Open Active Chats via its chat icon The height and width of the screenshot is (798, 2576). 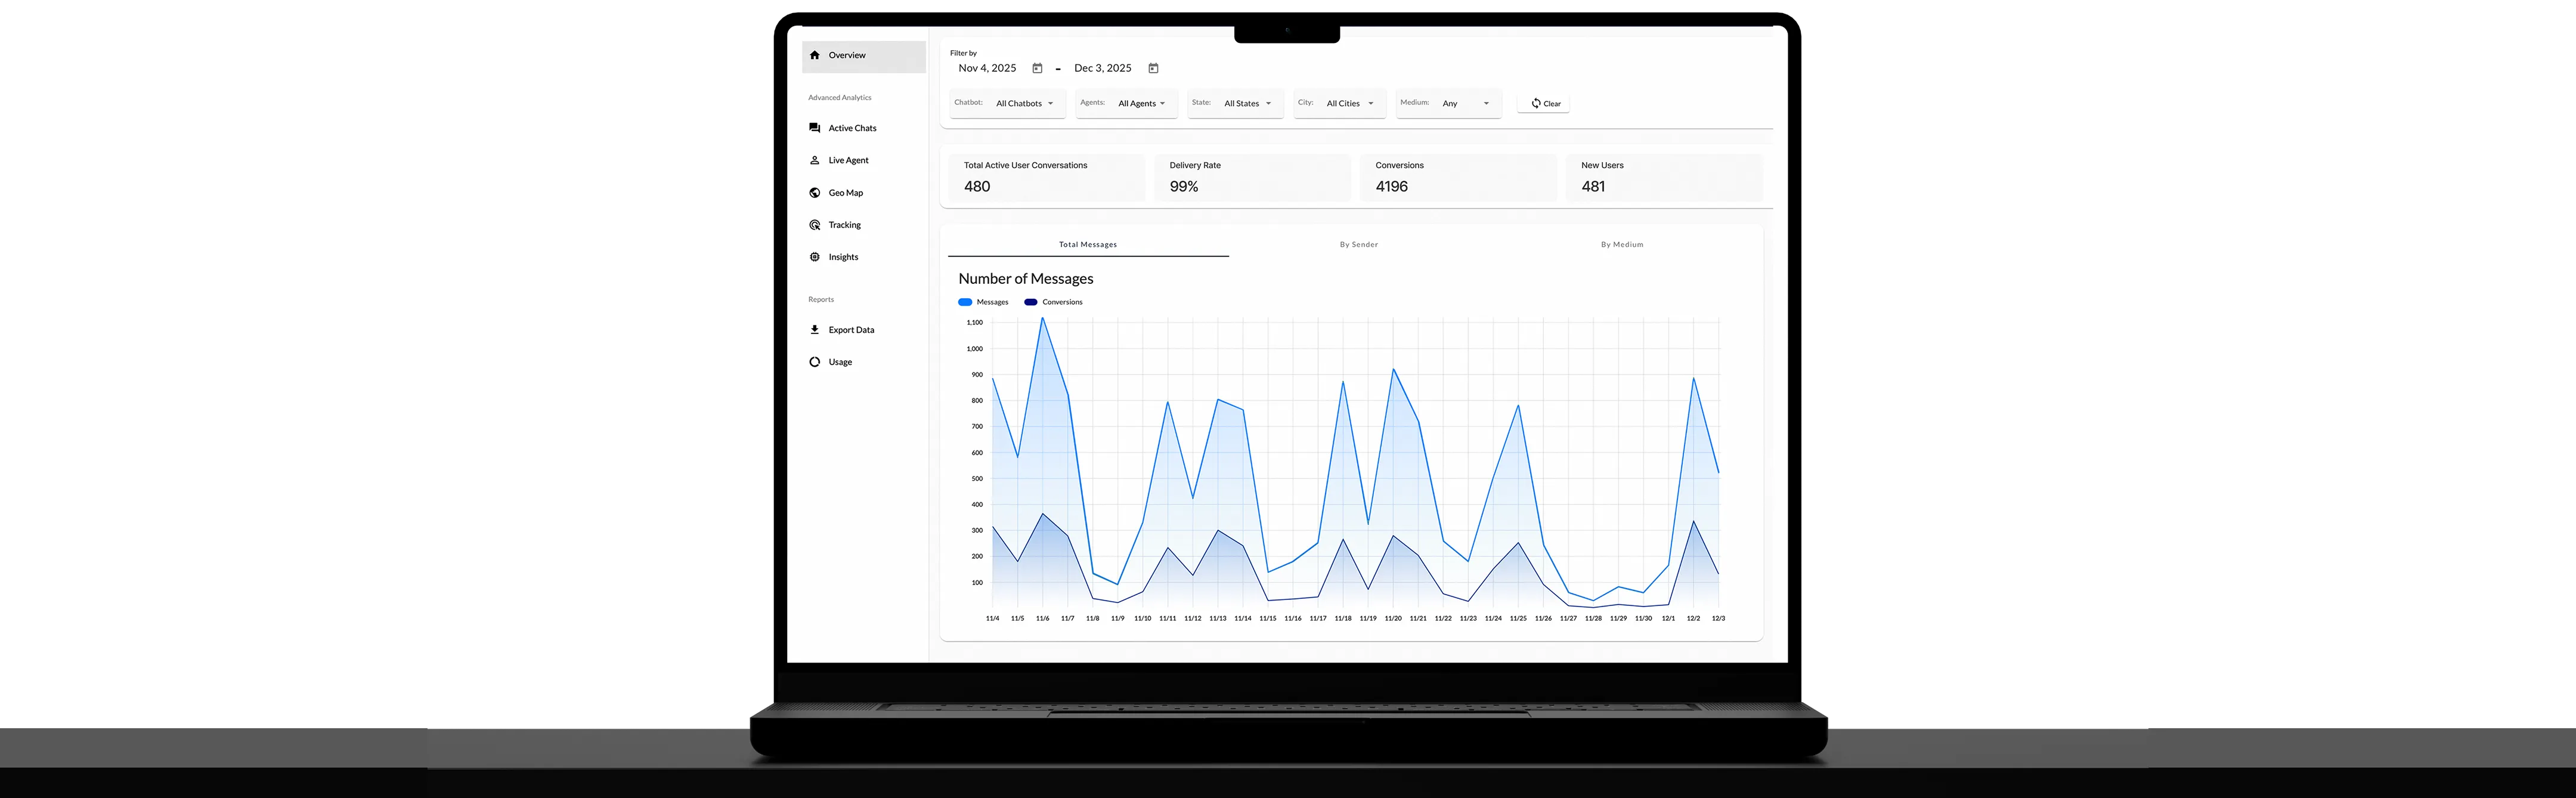[814, 128]
